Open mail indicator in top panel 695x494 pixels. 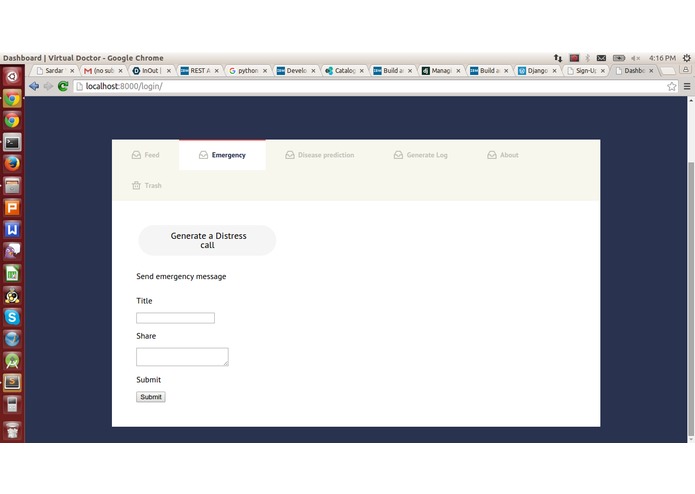(x=601, y=58)
